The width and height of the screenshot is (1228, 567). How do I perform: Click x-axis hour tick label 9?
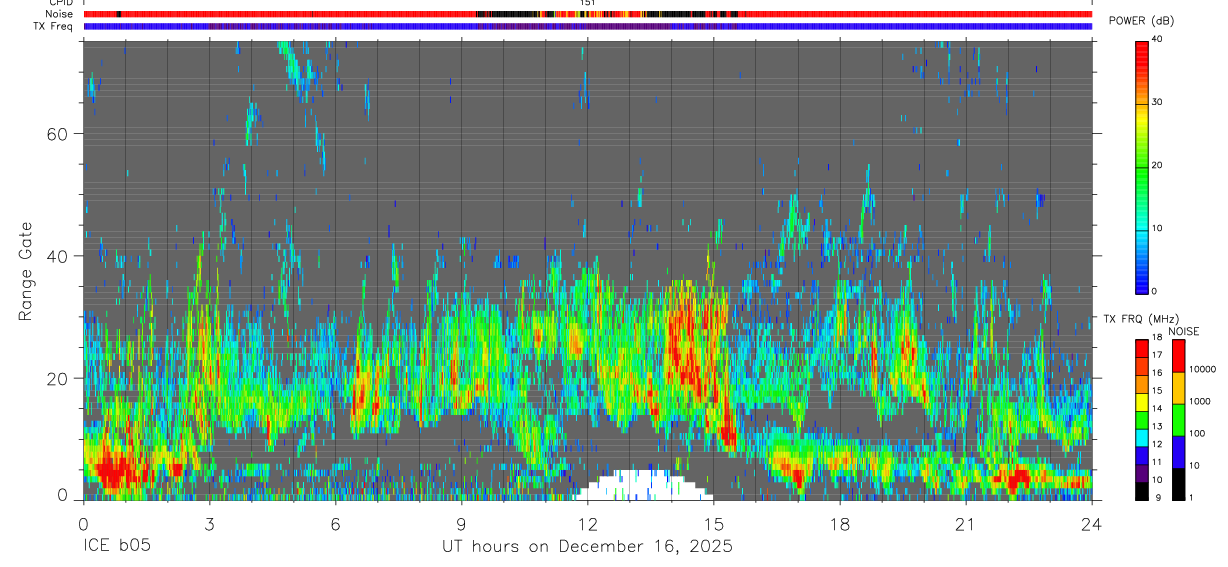pyautogui.click(x=461, y=524)
